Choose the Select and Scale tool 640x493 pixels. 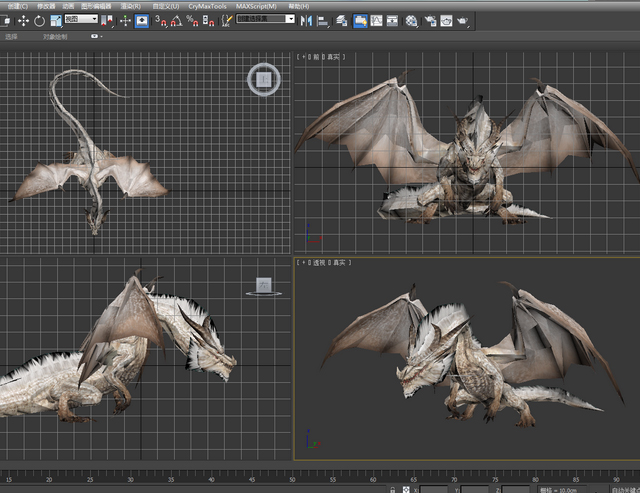(54, 20)
